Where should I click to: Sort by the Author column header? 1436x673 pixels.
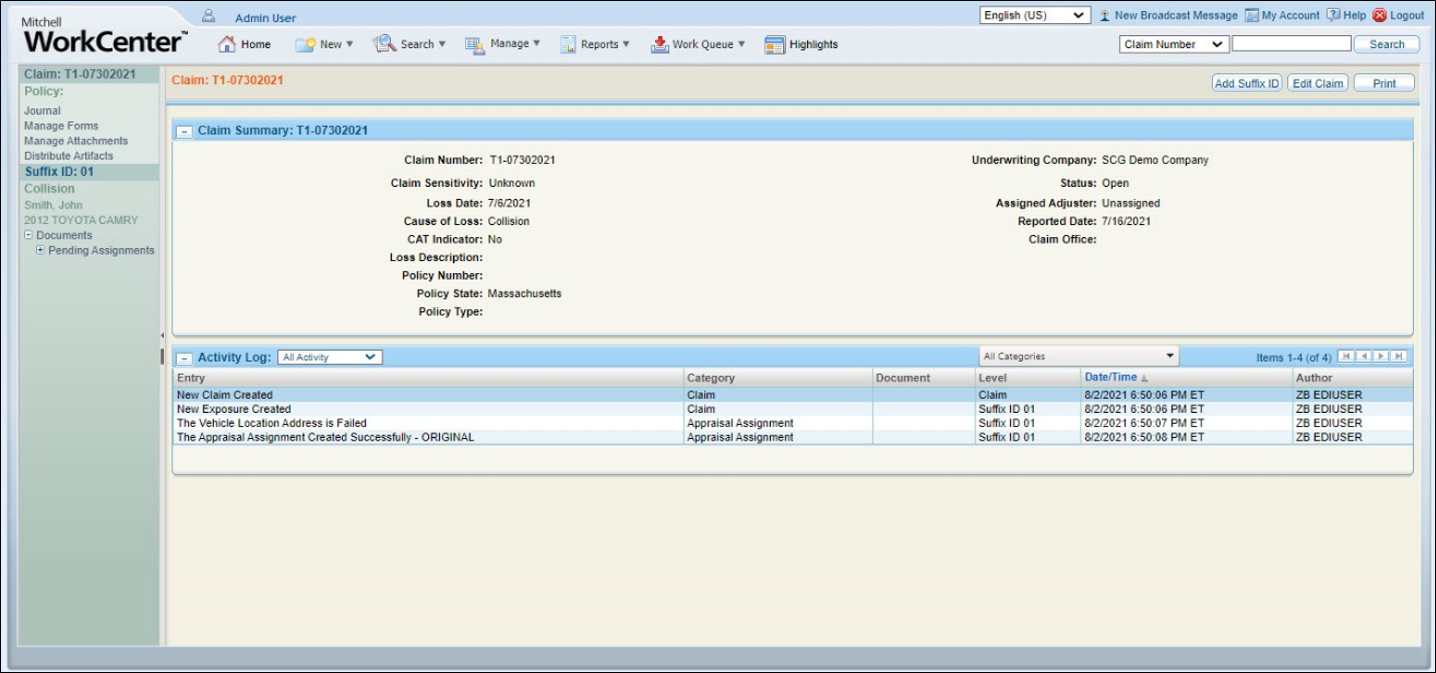coord(1353,378)
